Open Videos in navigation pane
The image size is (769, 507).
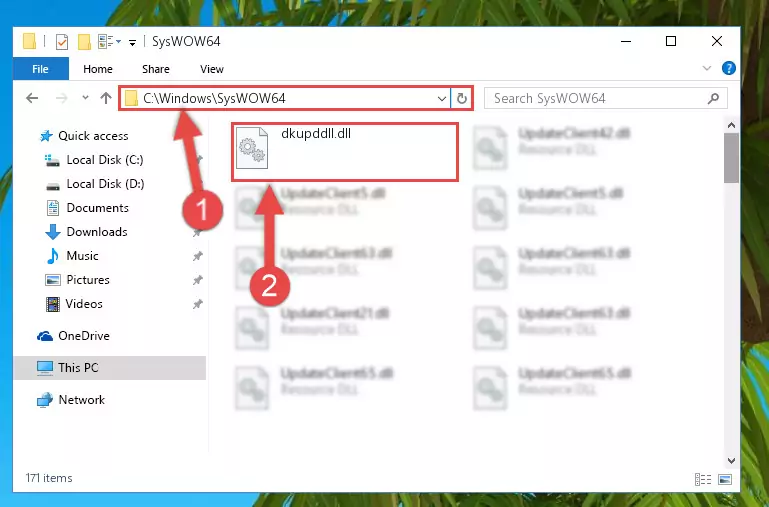click(x=74, y=304)
